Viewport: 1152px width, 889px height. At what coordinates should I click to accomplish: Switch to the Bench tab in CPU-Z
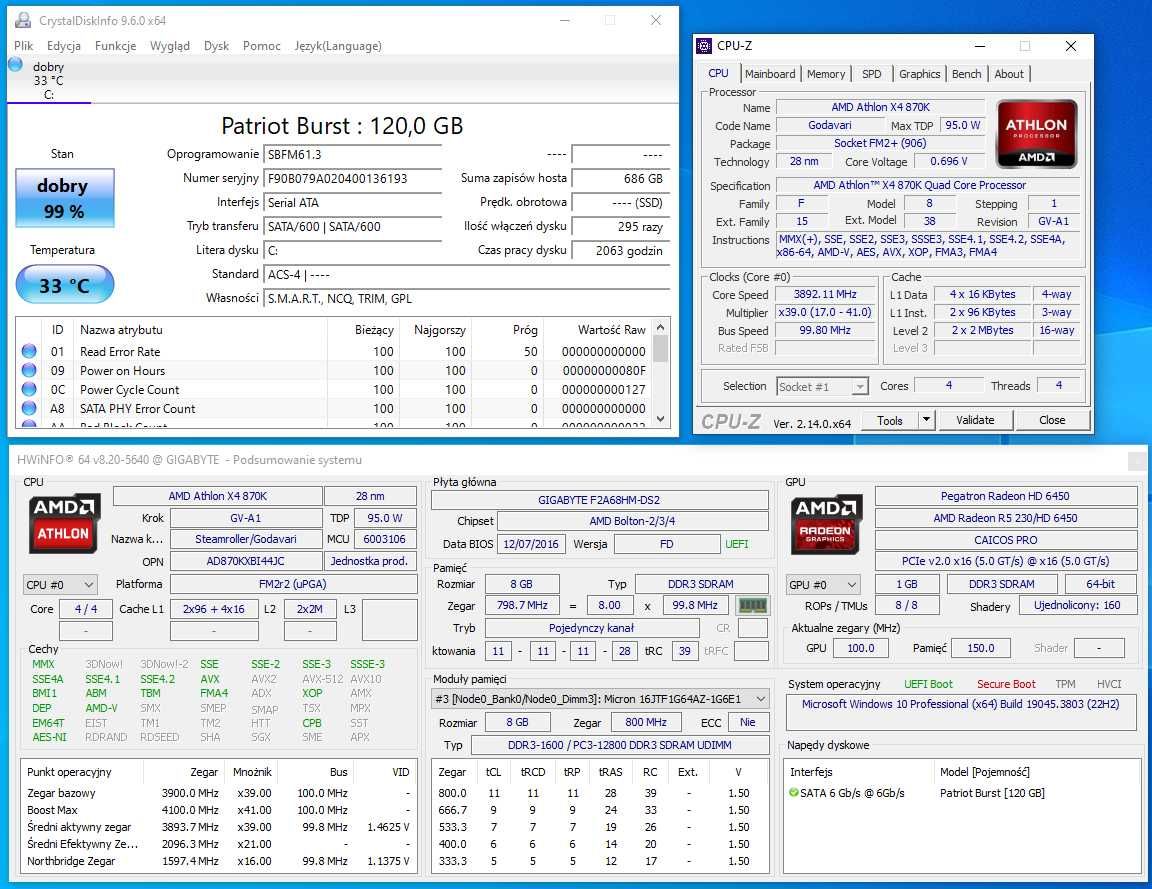[x=966, y=73]
